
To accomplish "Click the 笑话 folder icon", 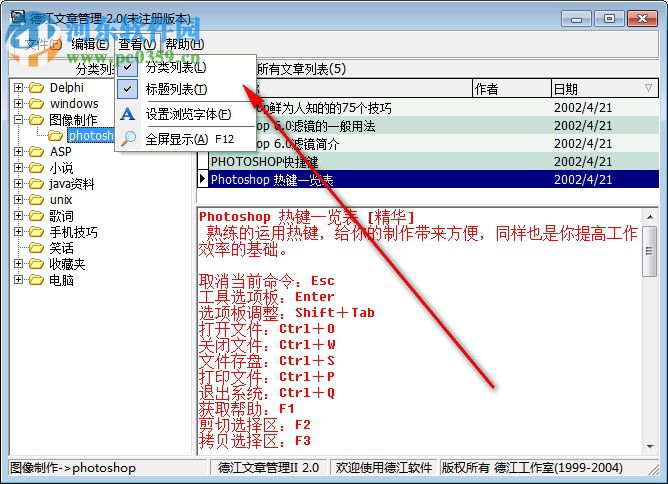I will pyautogui.click(x=37, y=248).
